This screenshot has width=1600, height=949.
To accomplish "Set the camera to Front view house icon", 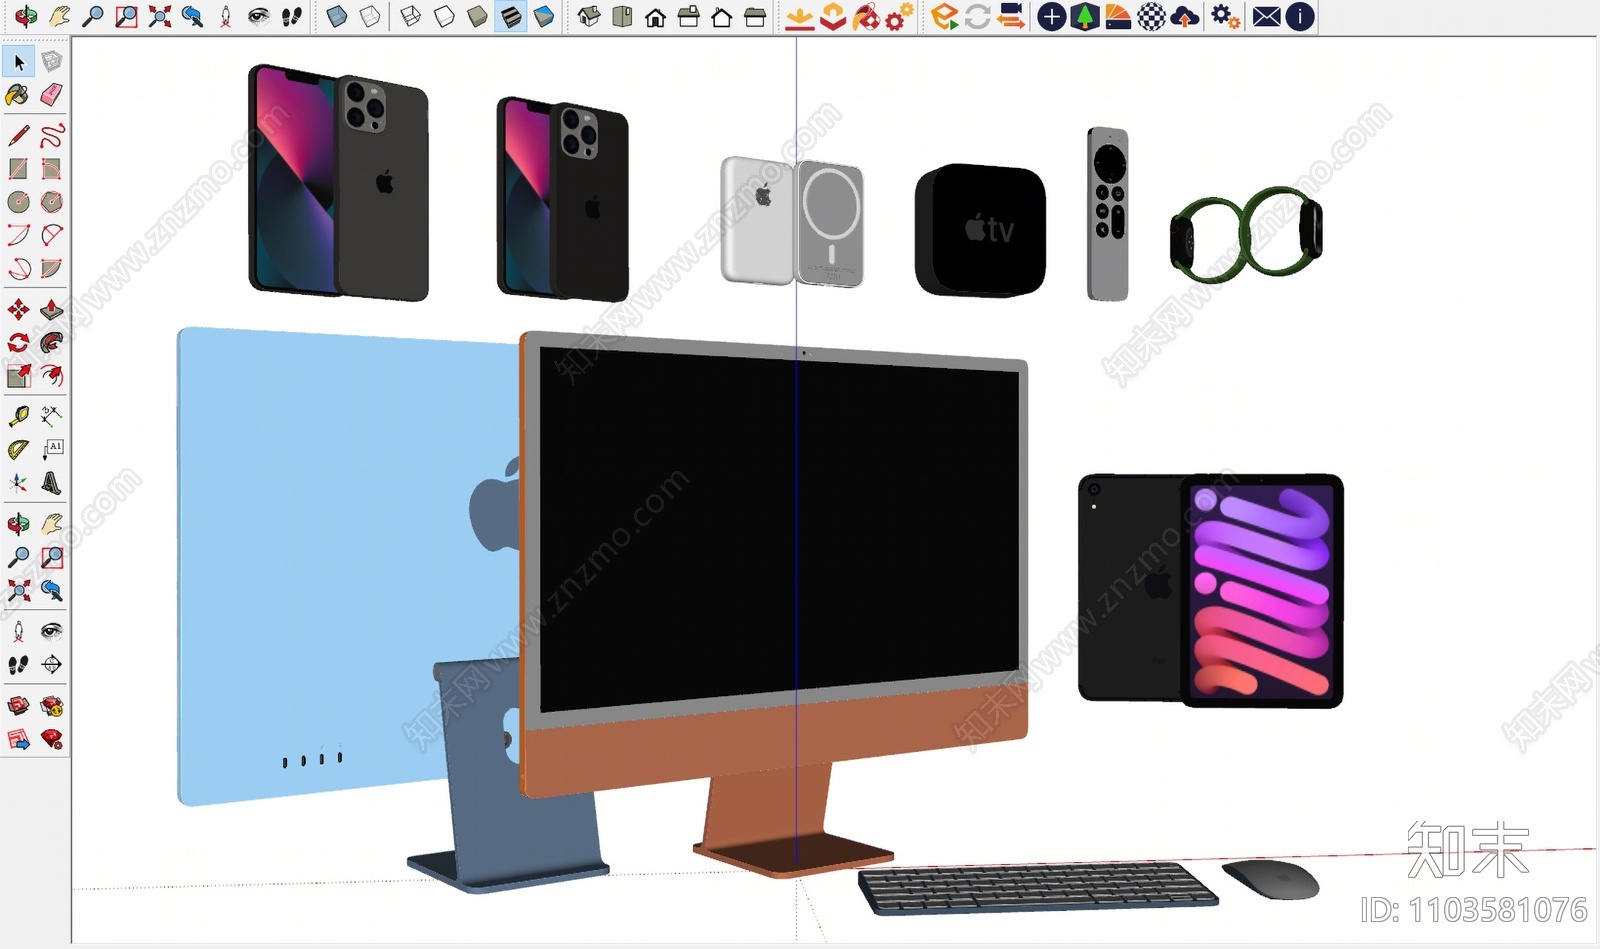I will (x=655, y=16).
